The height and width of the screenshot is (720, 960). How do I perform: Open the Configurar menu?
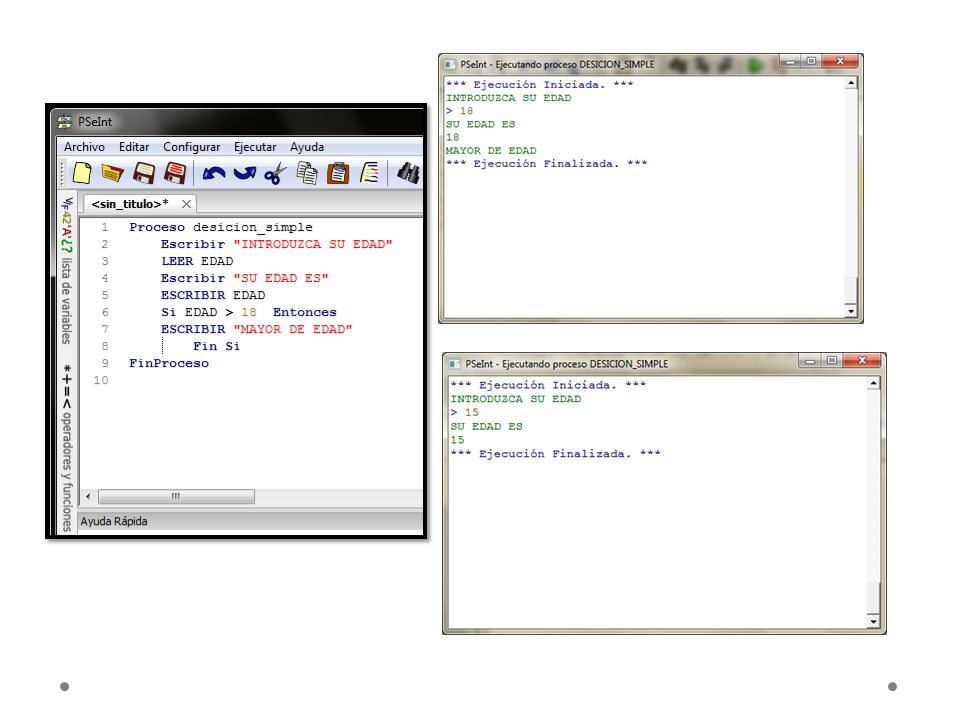[x=192, y=147]
